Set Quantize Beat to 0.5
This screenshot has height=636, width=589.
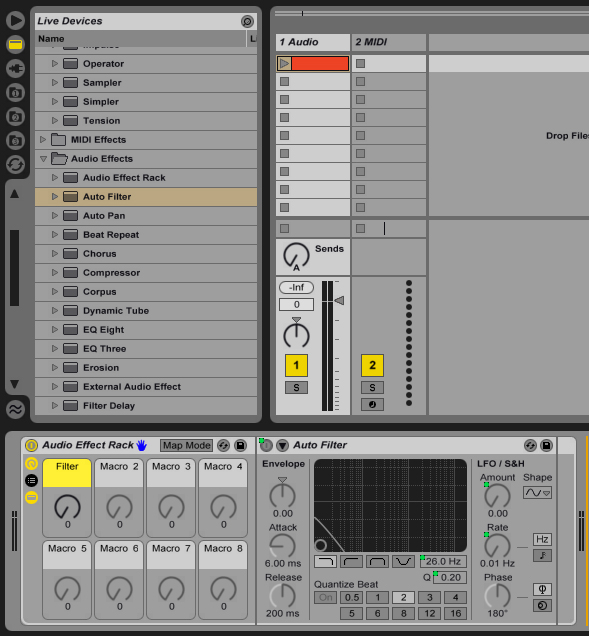click(351, 597)
